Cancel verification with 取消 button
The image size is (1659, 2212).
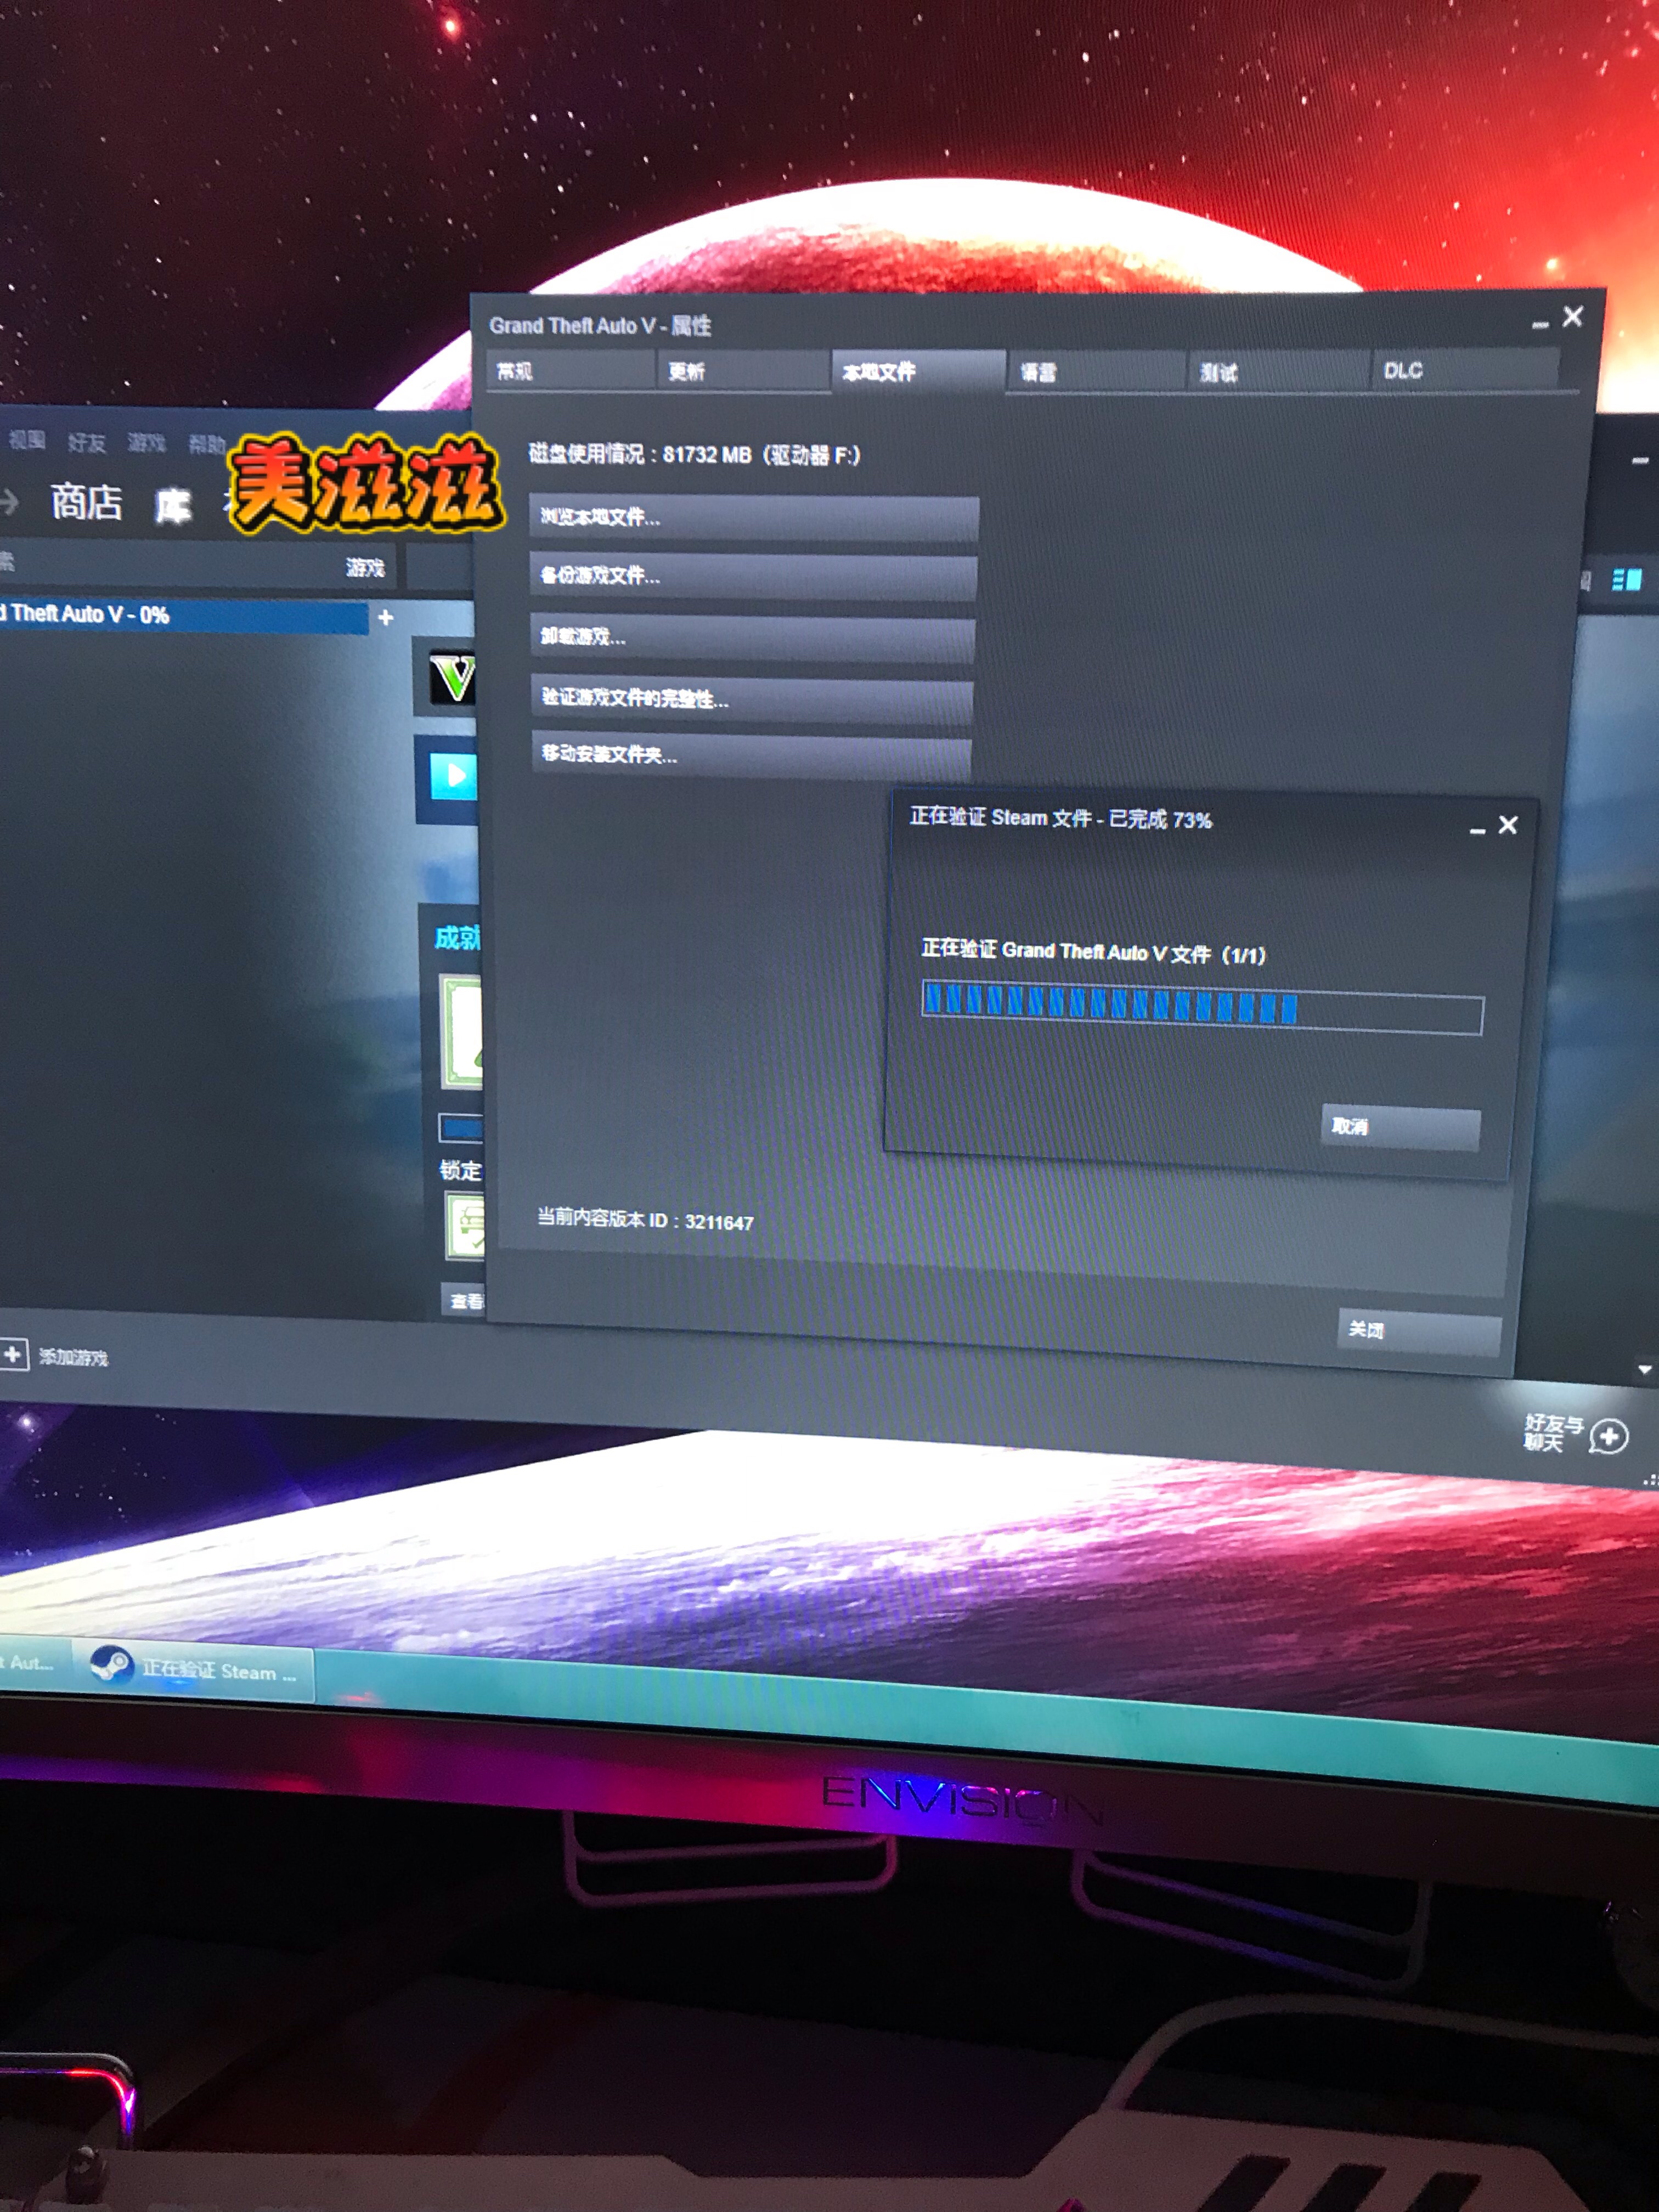(1400, 1128)
